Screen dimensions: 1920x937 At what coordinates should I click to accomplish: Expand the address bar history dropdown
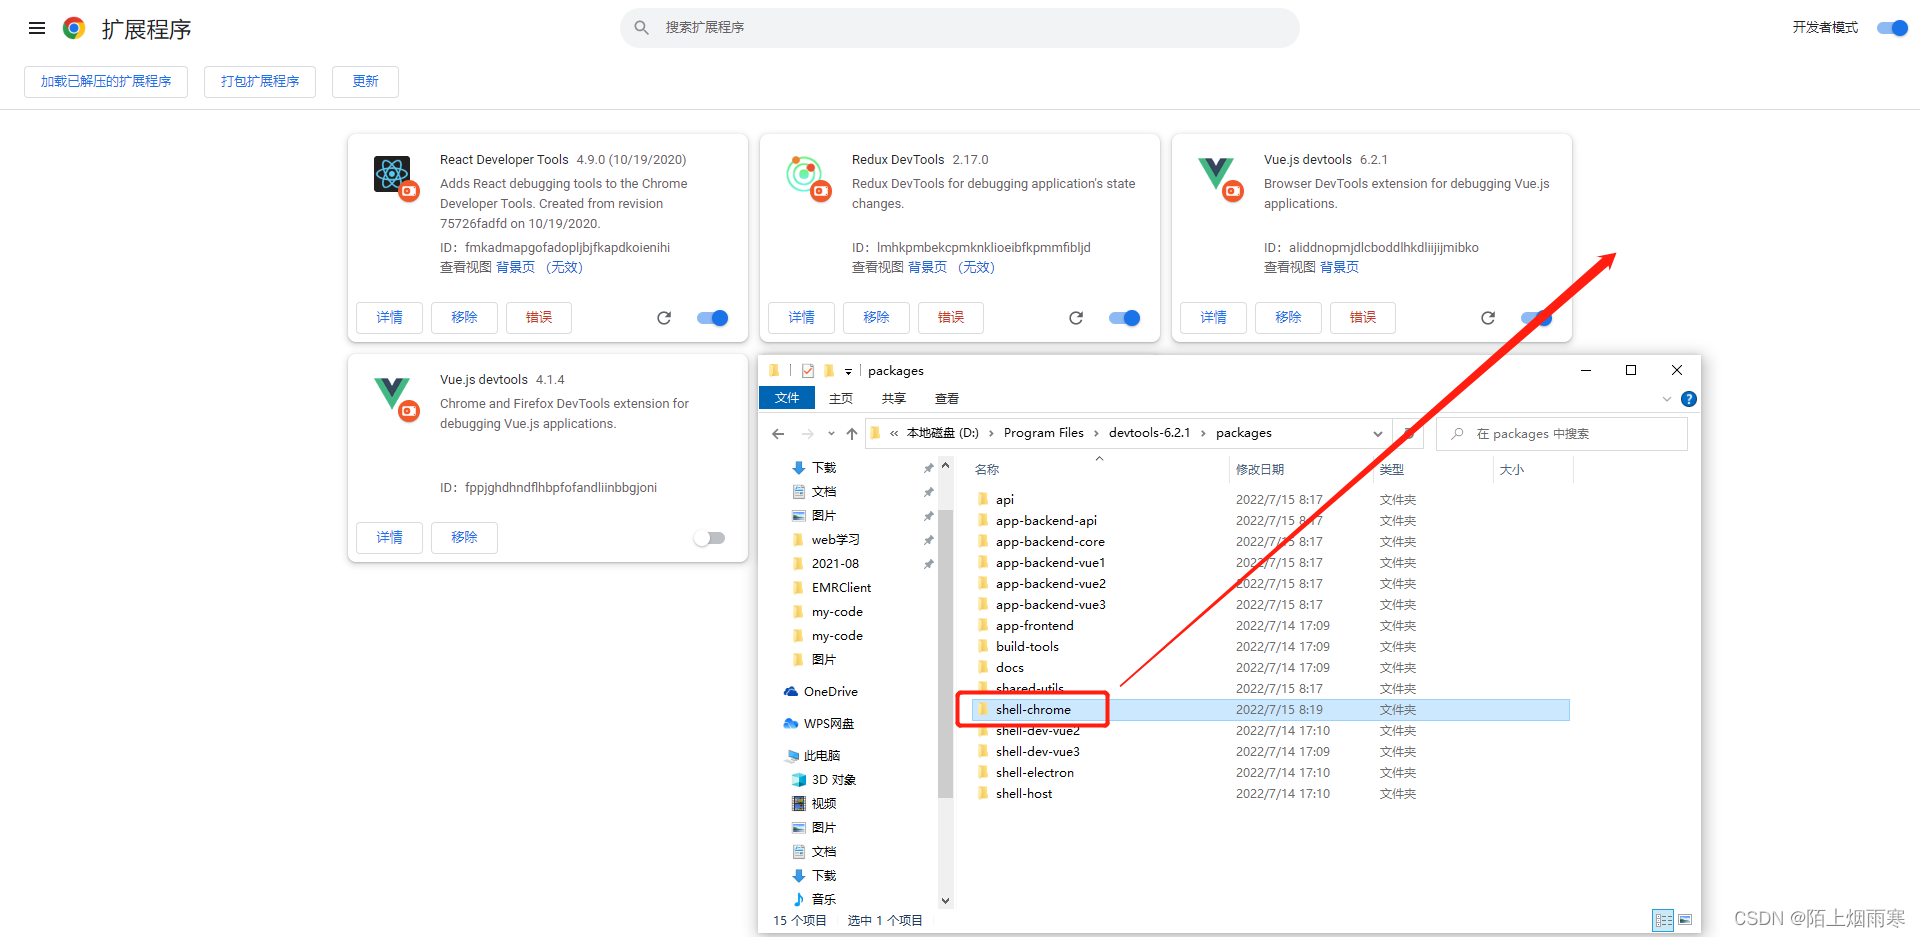[x=1378, y=434]
